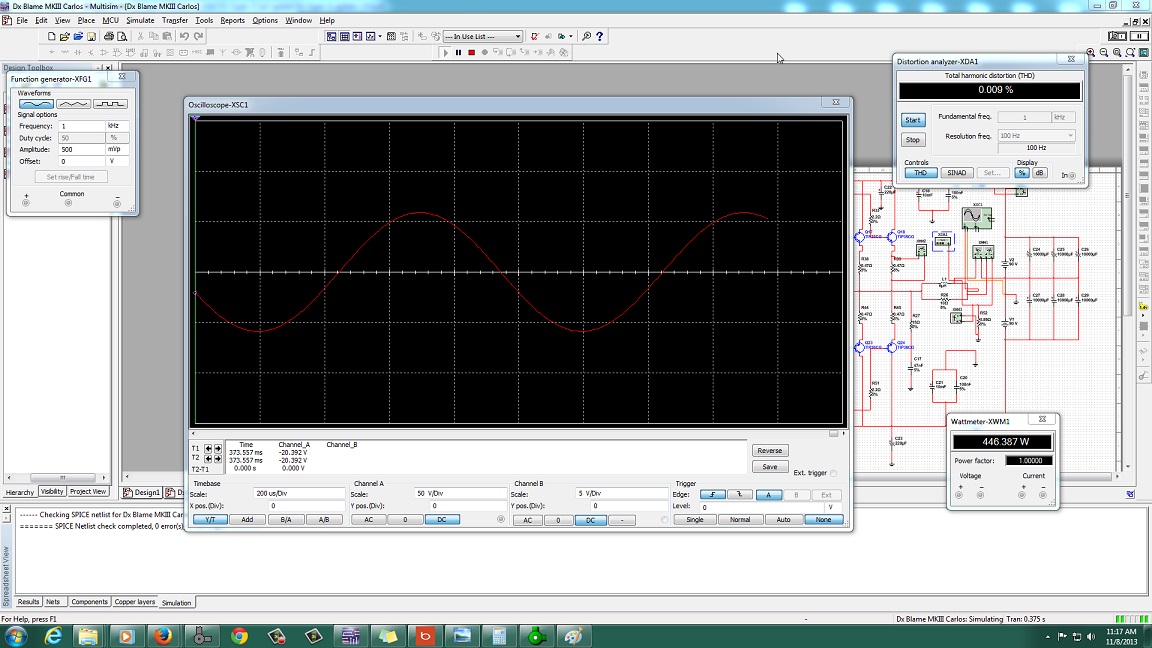The height and width of the screenshot is (648, 1152).
Task: Move cursor T1 right with arrow
Action: [x=217, y=448]
